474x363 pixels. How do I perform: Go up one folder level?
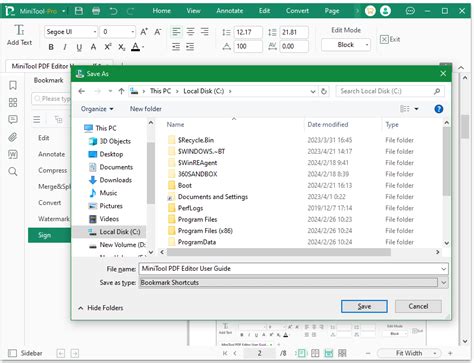pyautogui.click(x=121, y=91)
